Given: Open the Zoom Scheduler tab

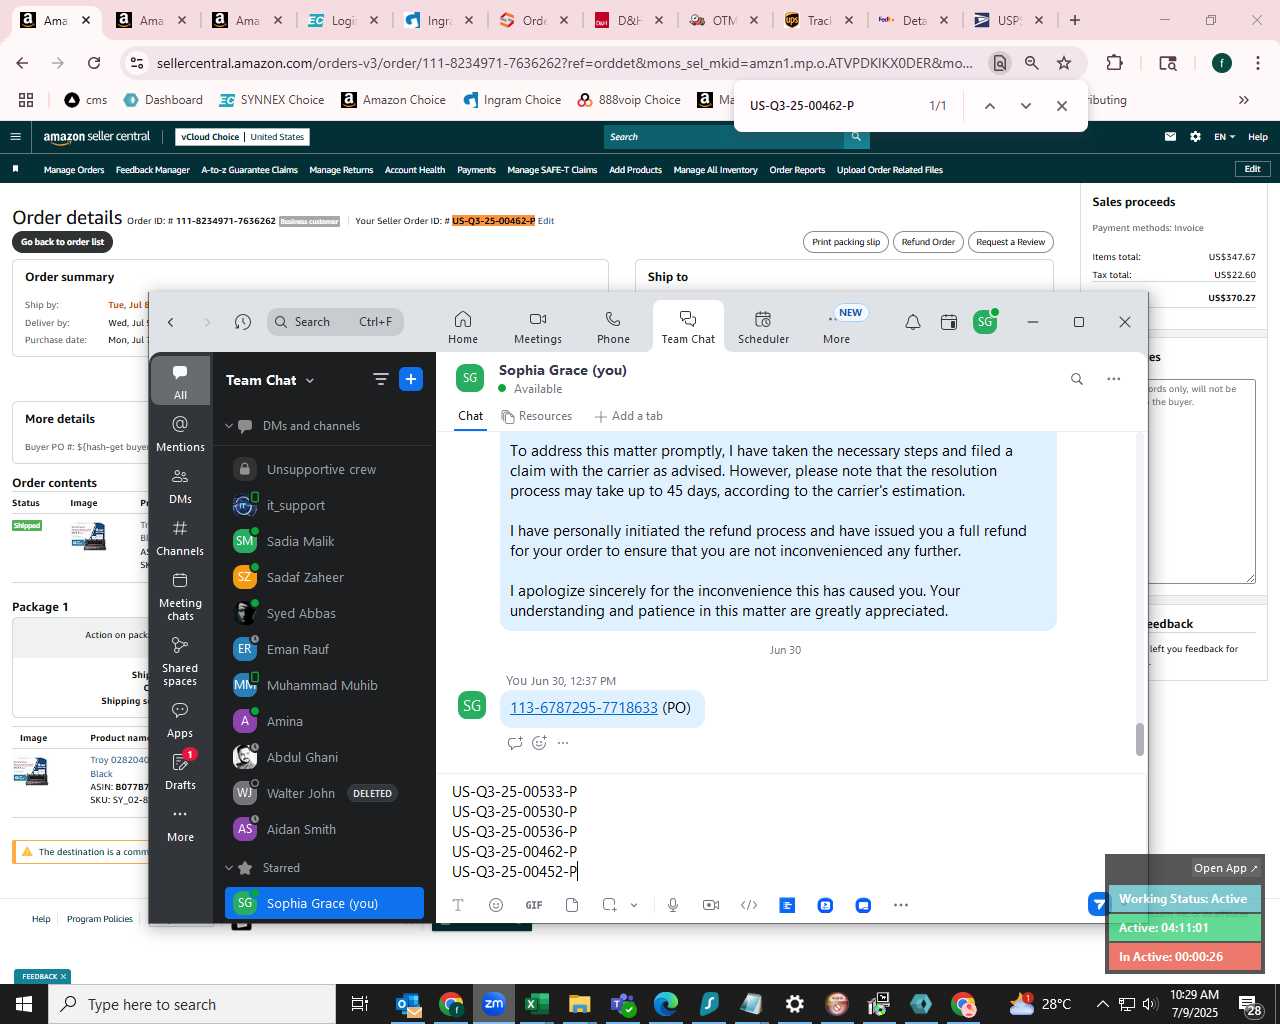Looking at the screenshot, I should tap(763, 327).
